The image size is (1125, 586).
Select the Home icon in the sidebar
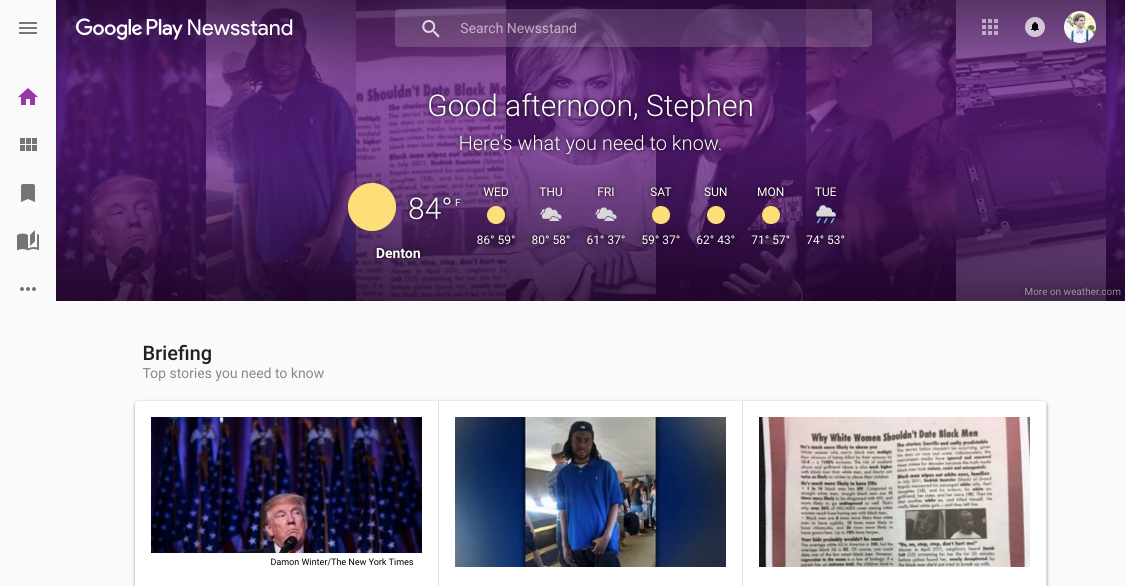pos(28,96)
